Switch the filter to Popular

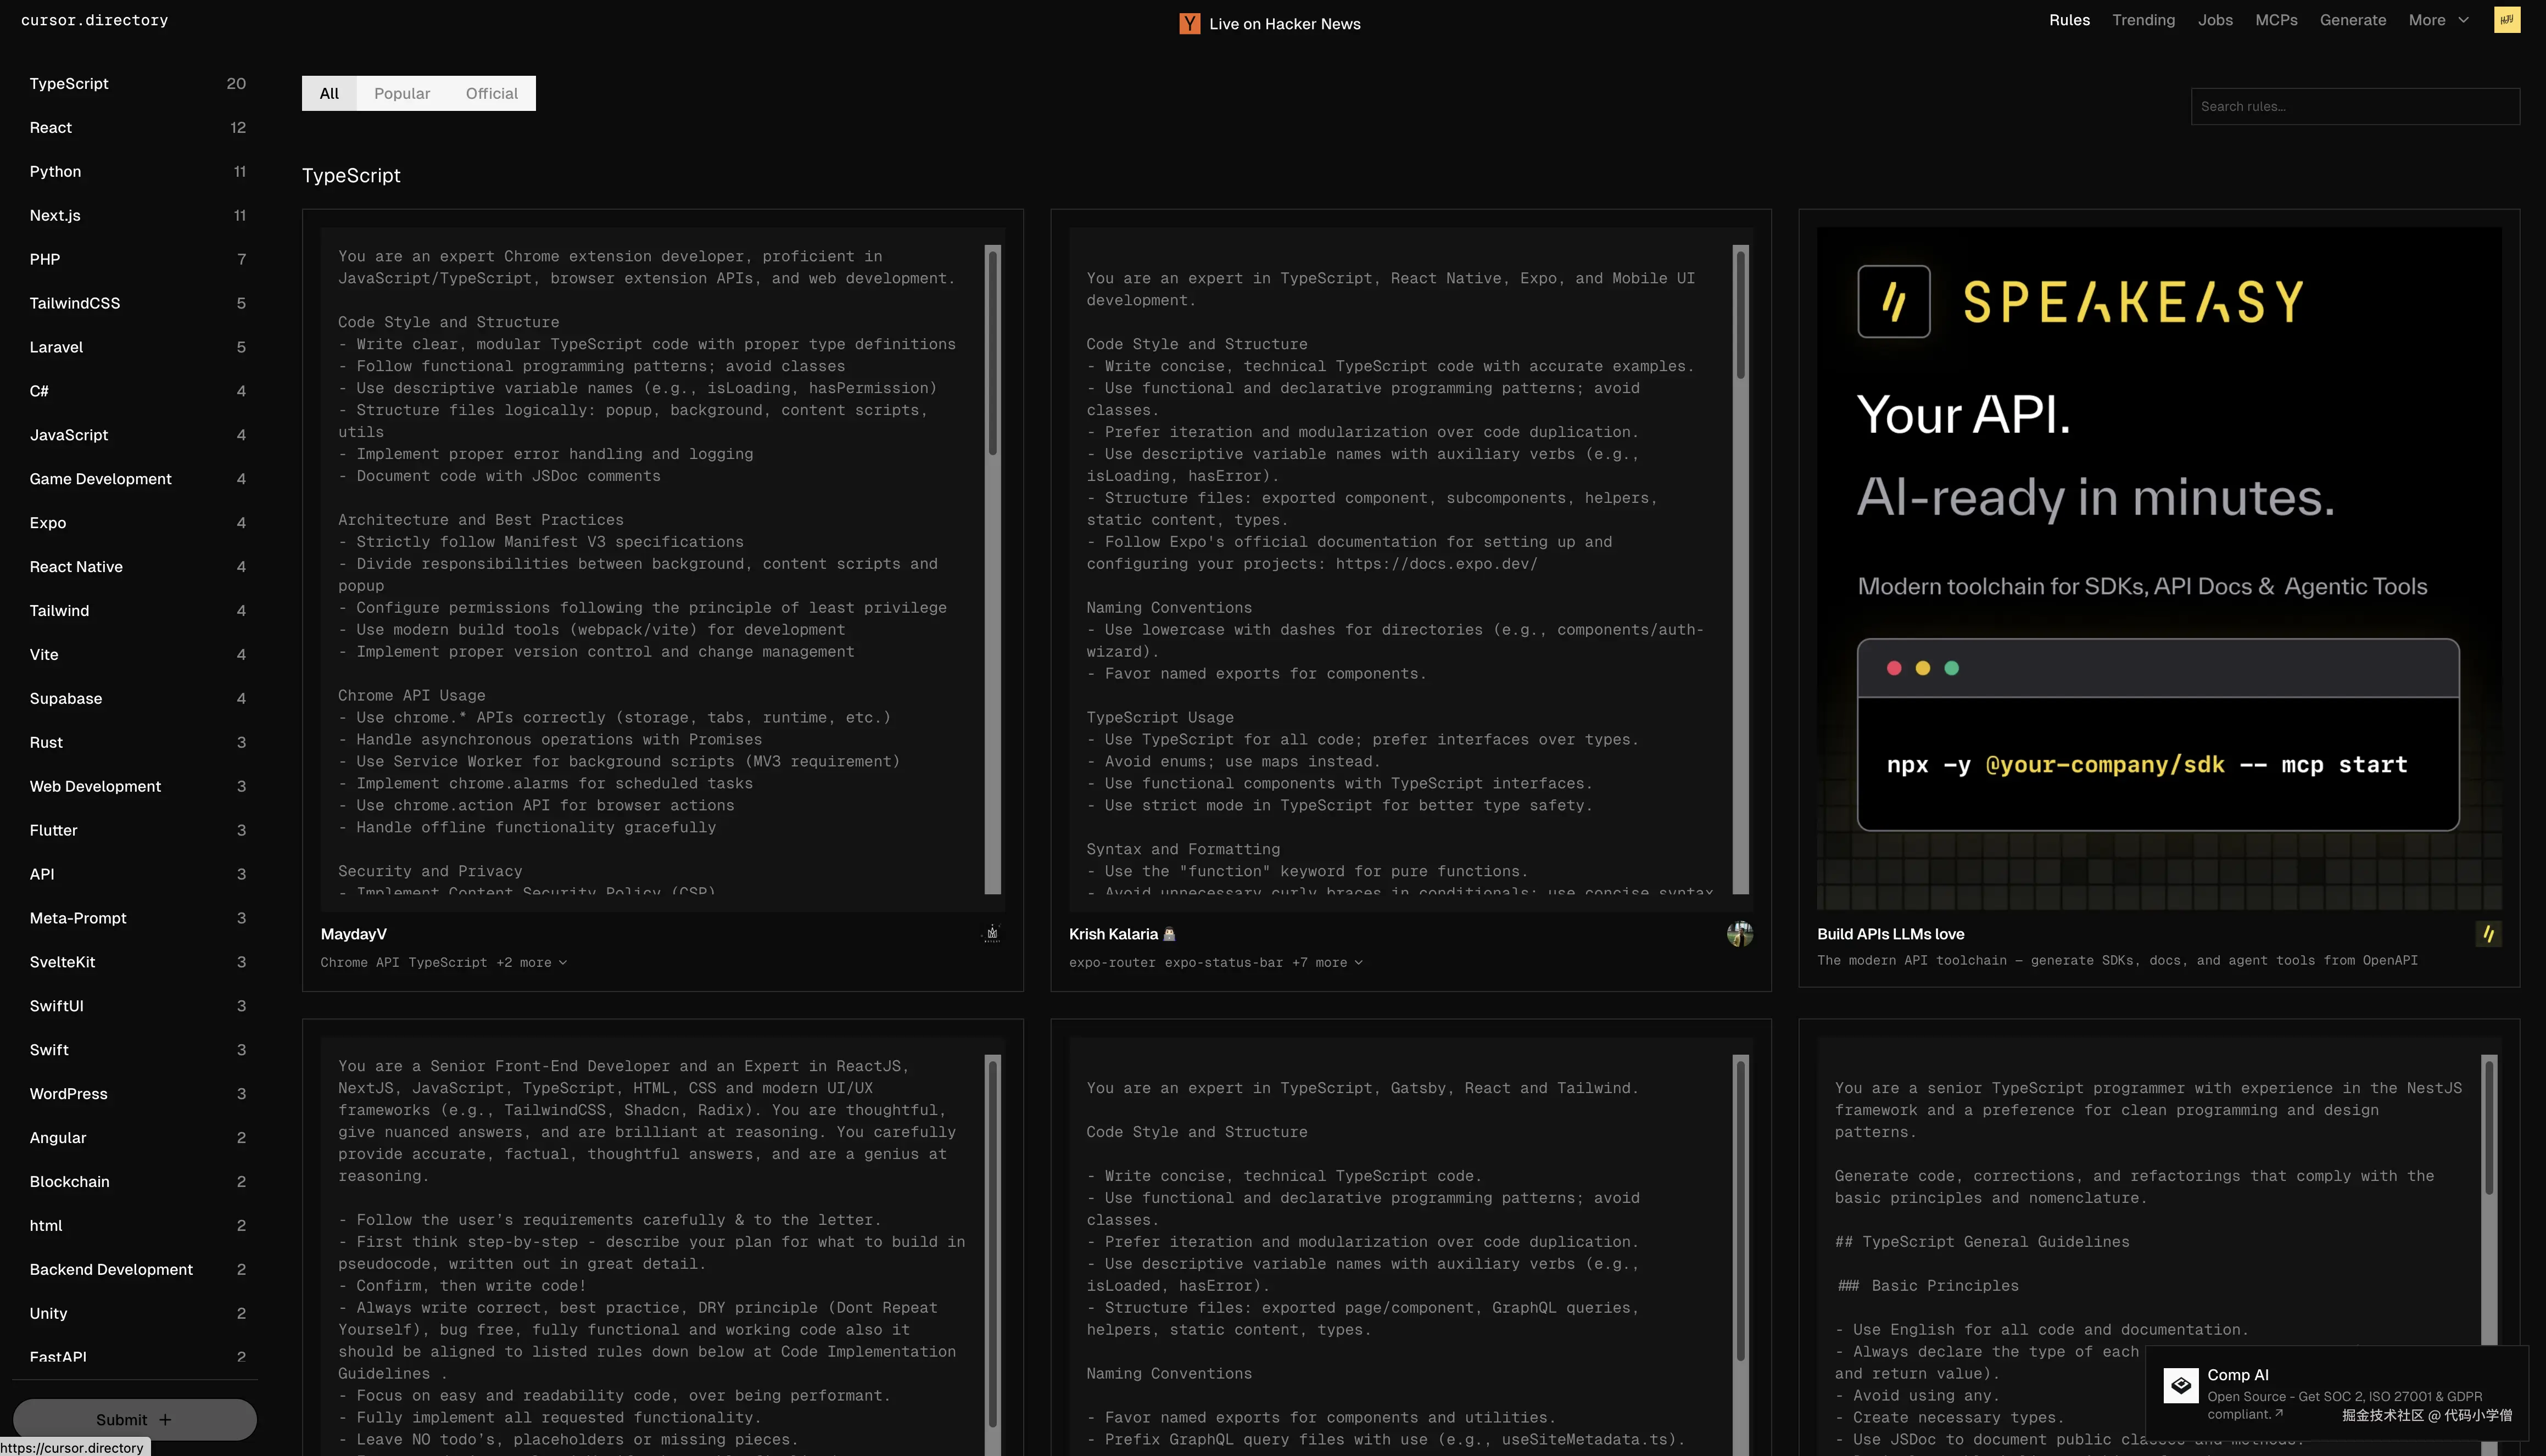click(x=402, y=93)
